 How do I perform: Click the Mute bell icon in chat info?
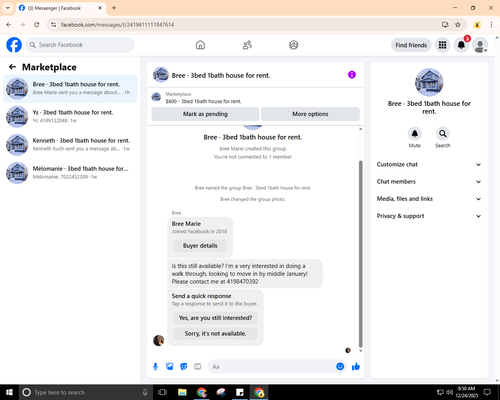[415, 134]
